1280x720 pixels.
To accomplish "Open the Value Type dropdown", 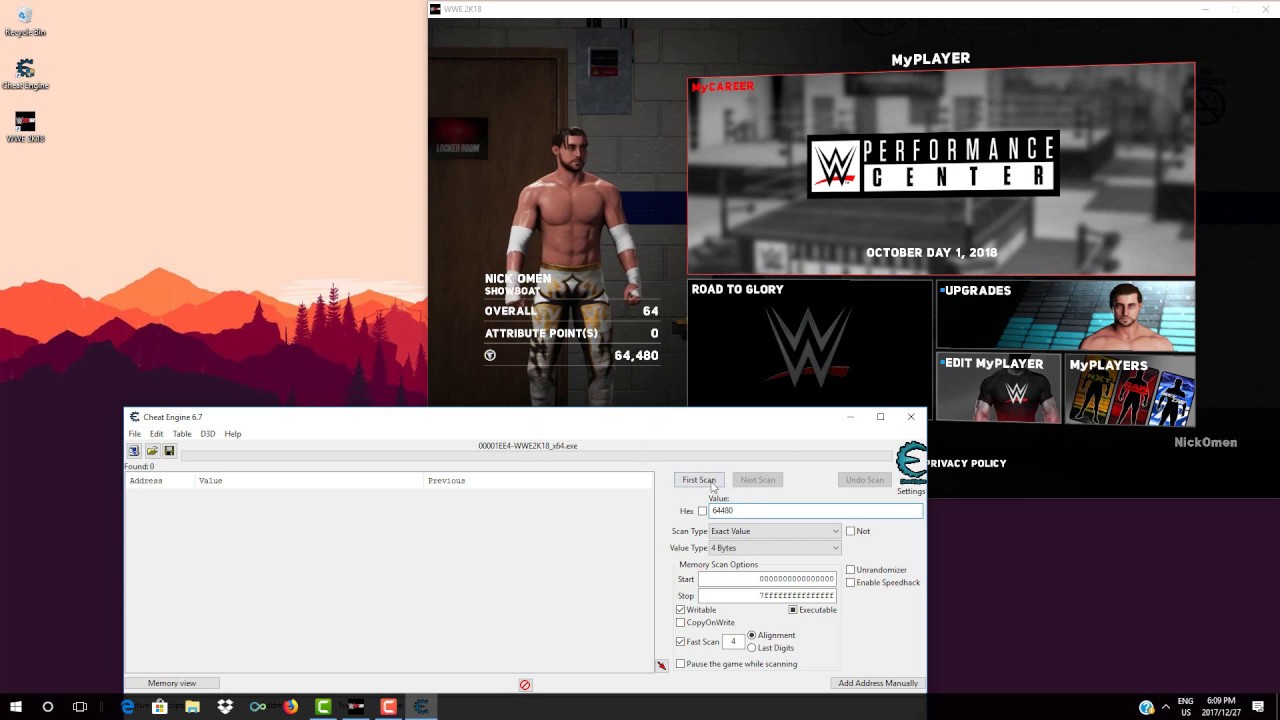I will [775, 548].
